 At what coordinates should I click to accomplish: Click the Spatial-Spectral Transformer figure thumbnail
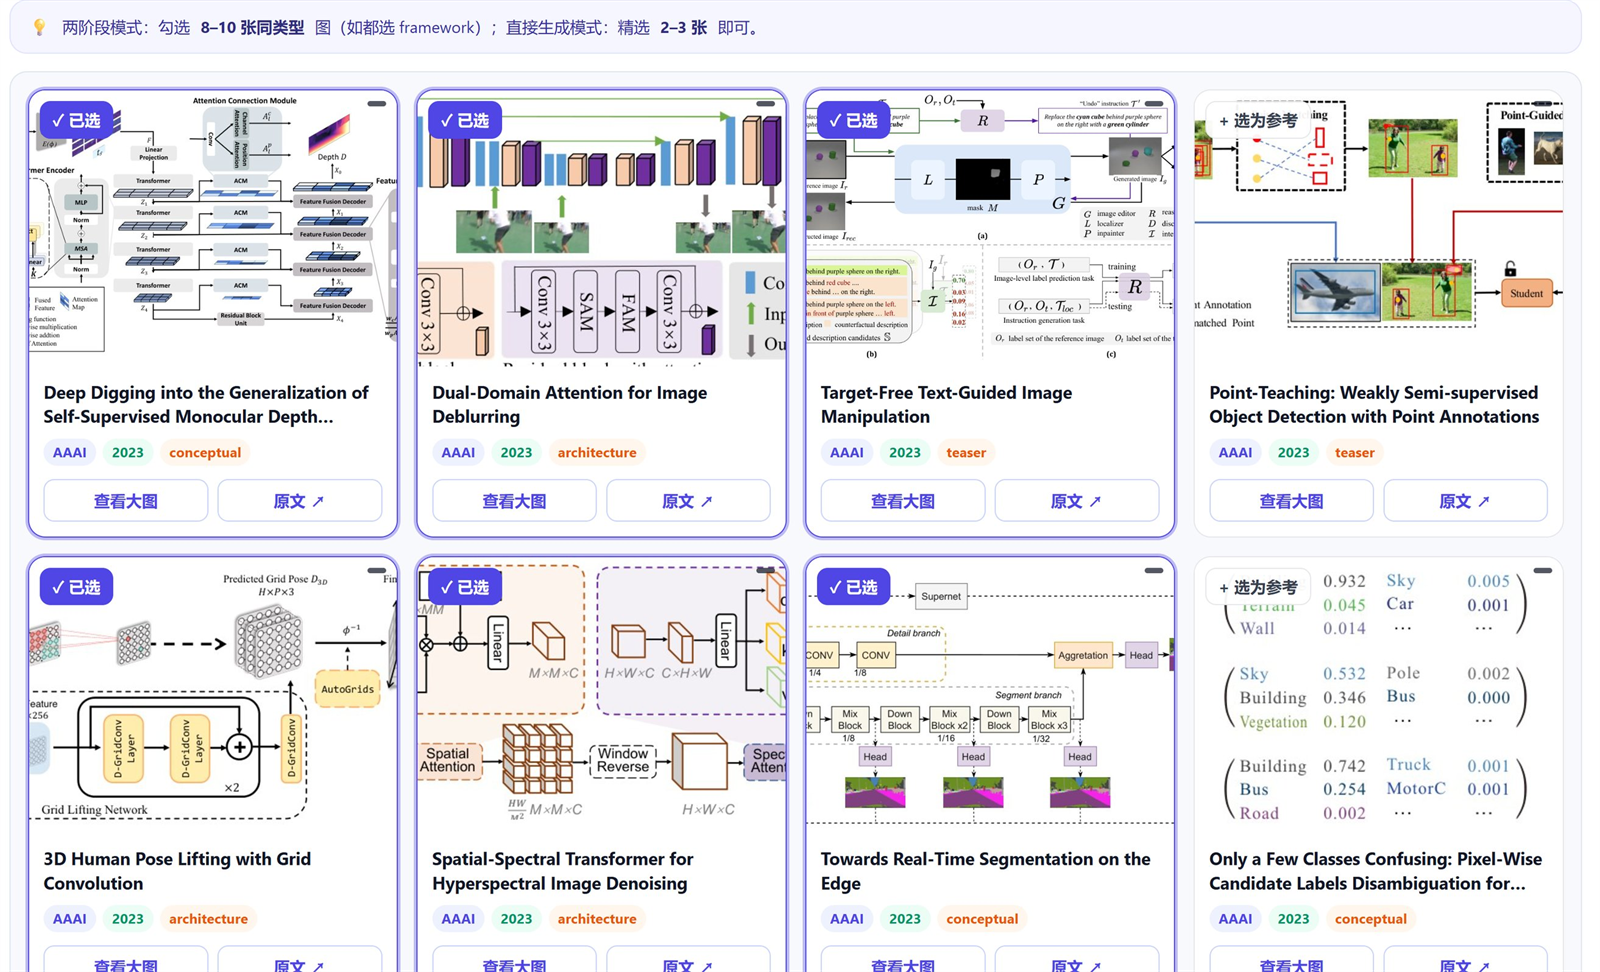[x=601, y=695]
